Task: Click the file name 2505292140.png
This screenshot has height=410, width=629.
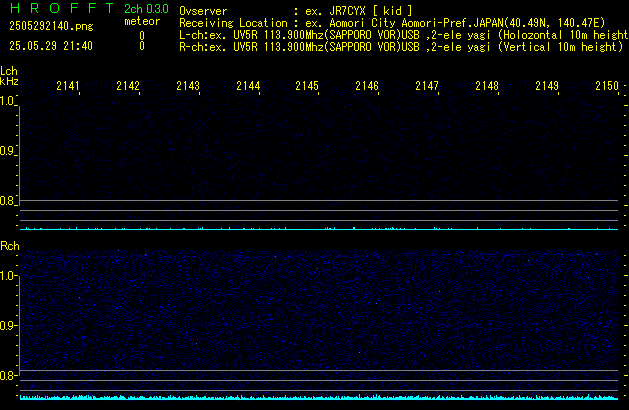Action: coord(51,26)
